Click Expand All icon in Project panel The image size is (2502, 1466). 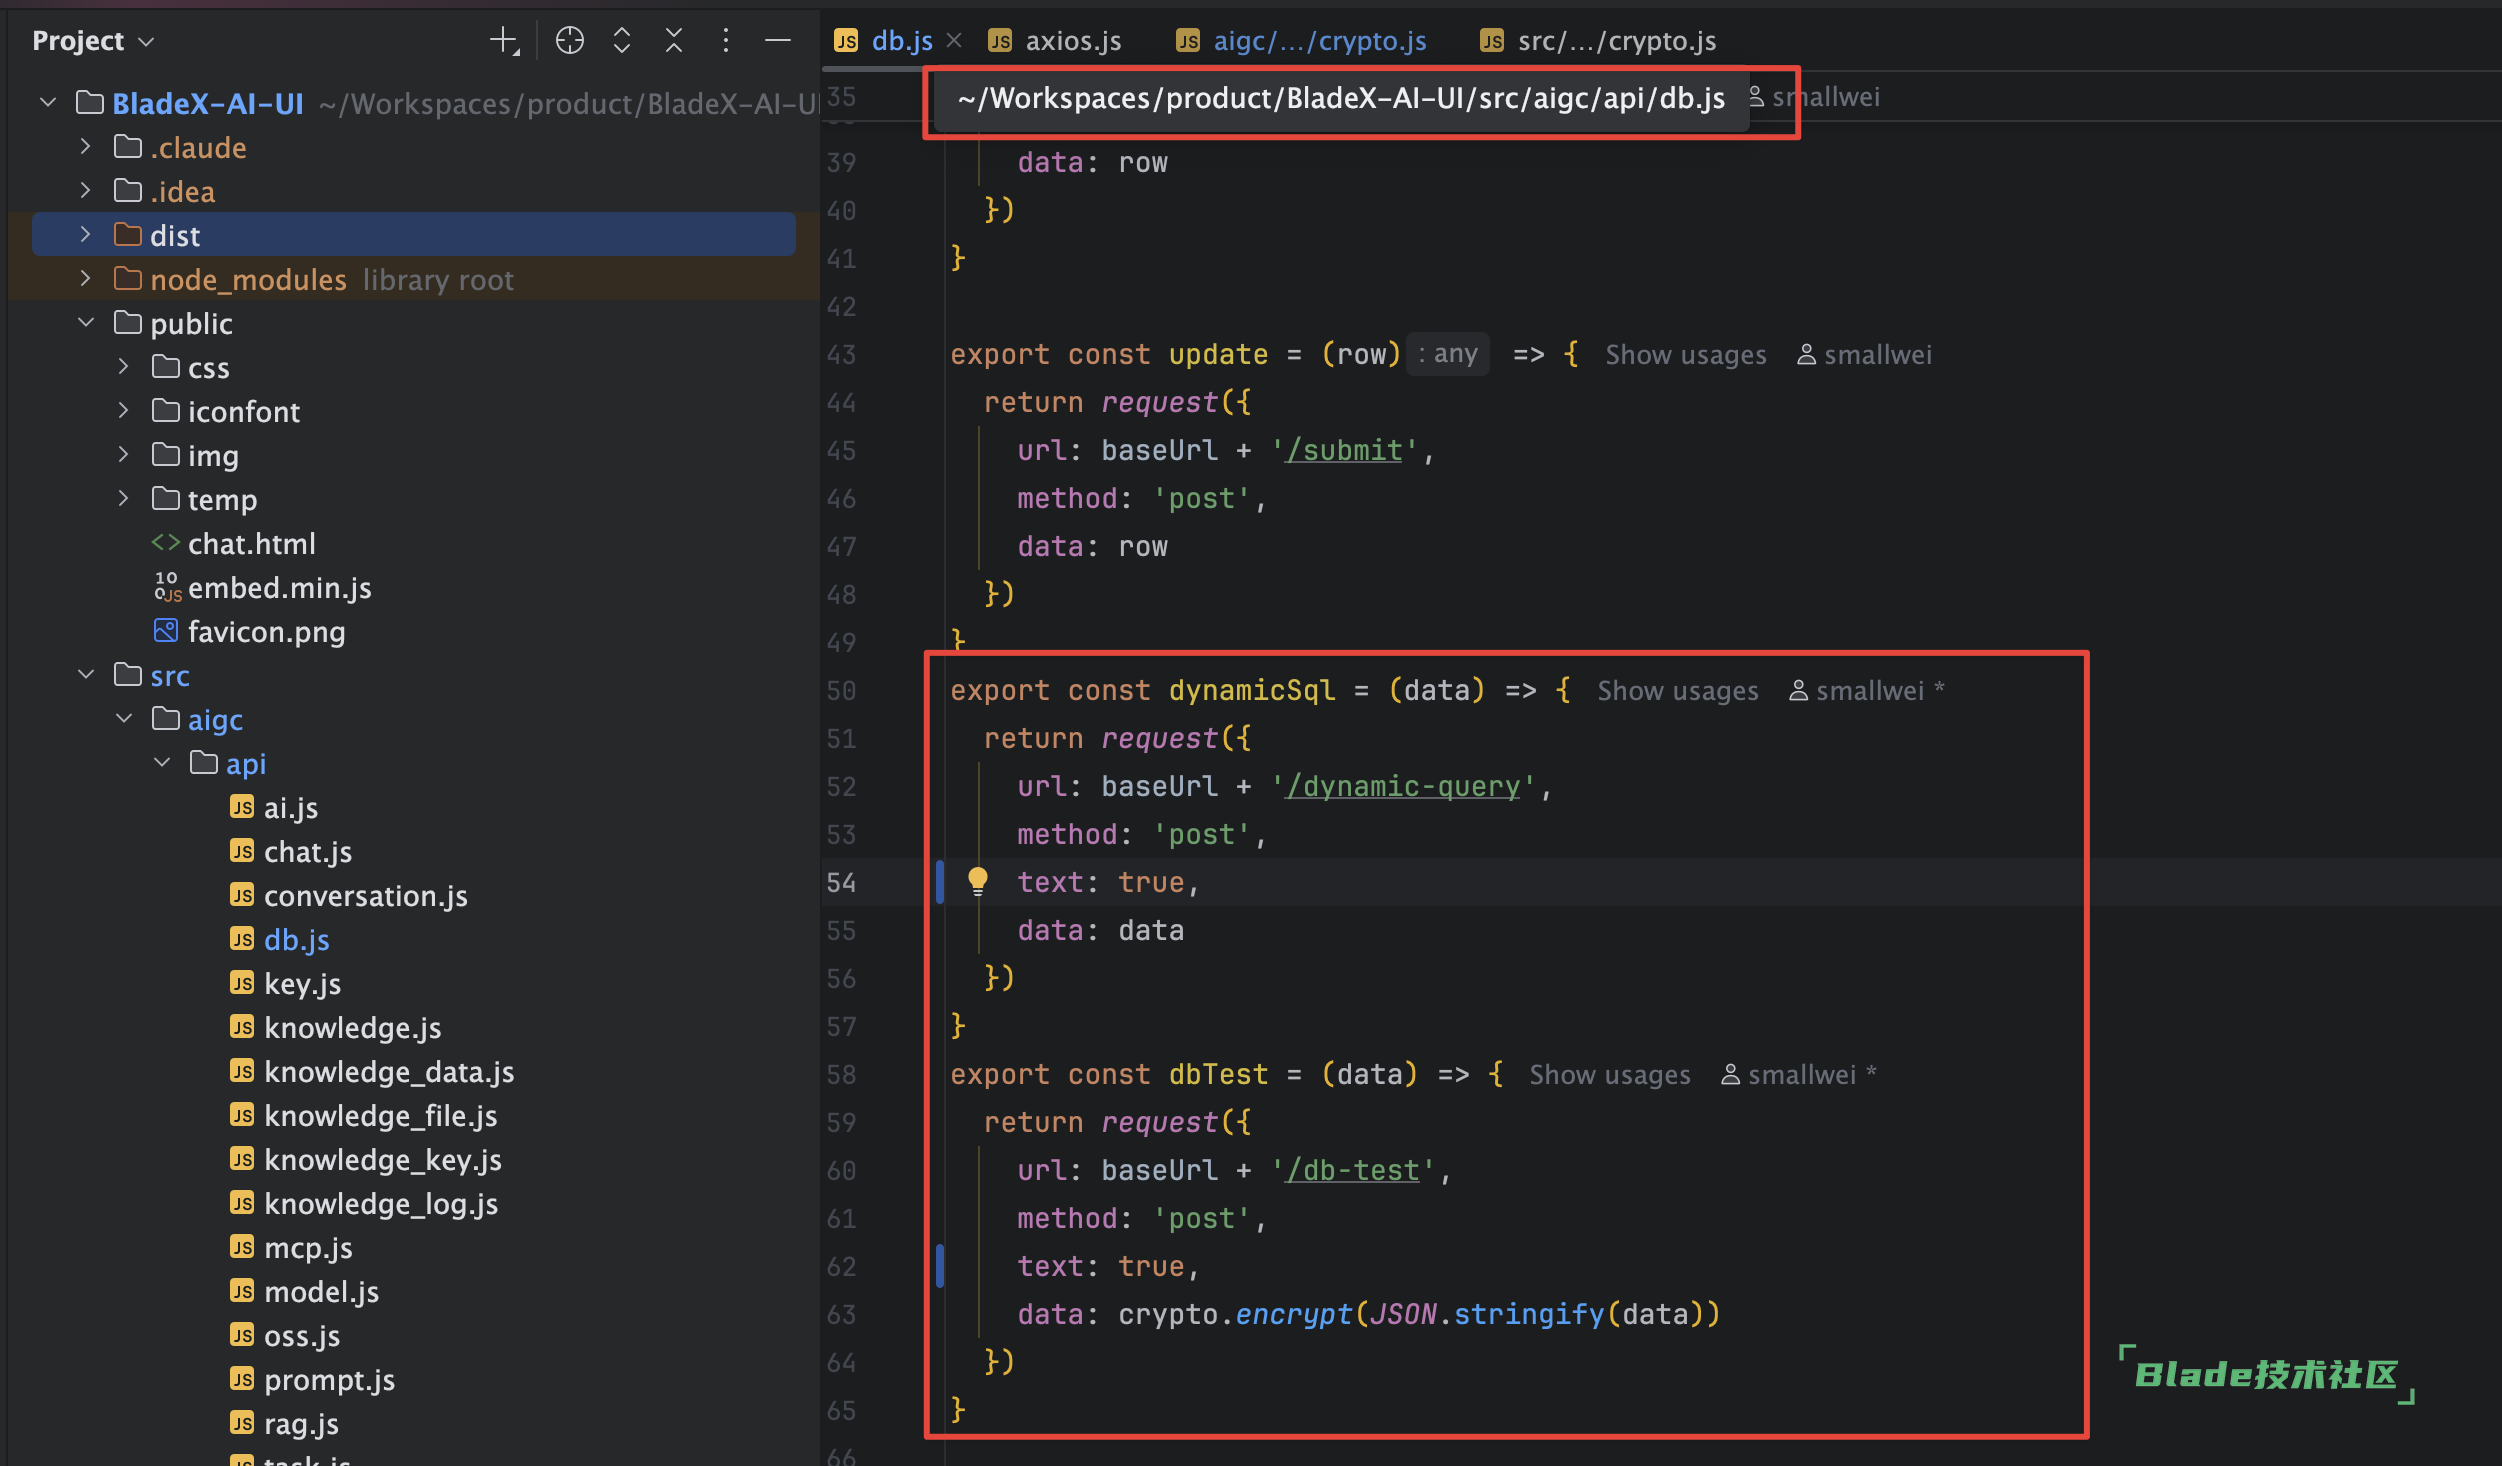click(622, 41)
